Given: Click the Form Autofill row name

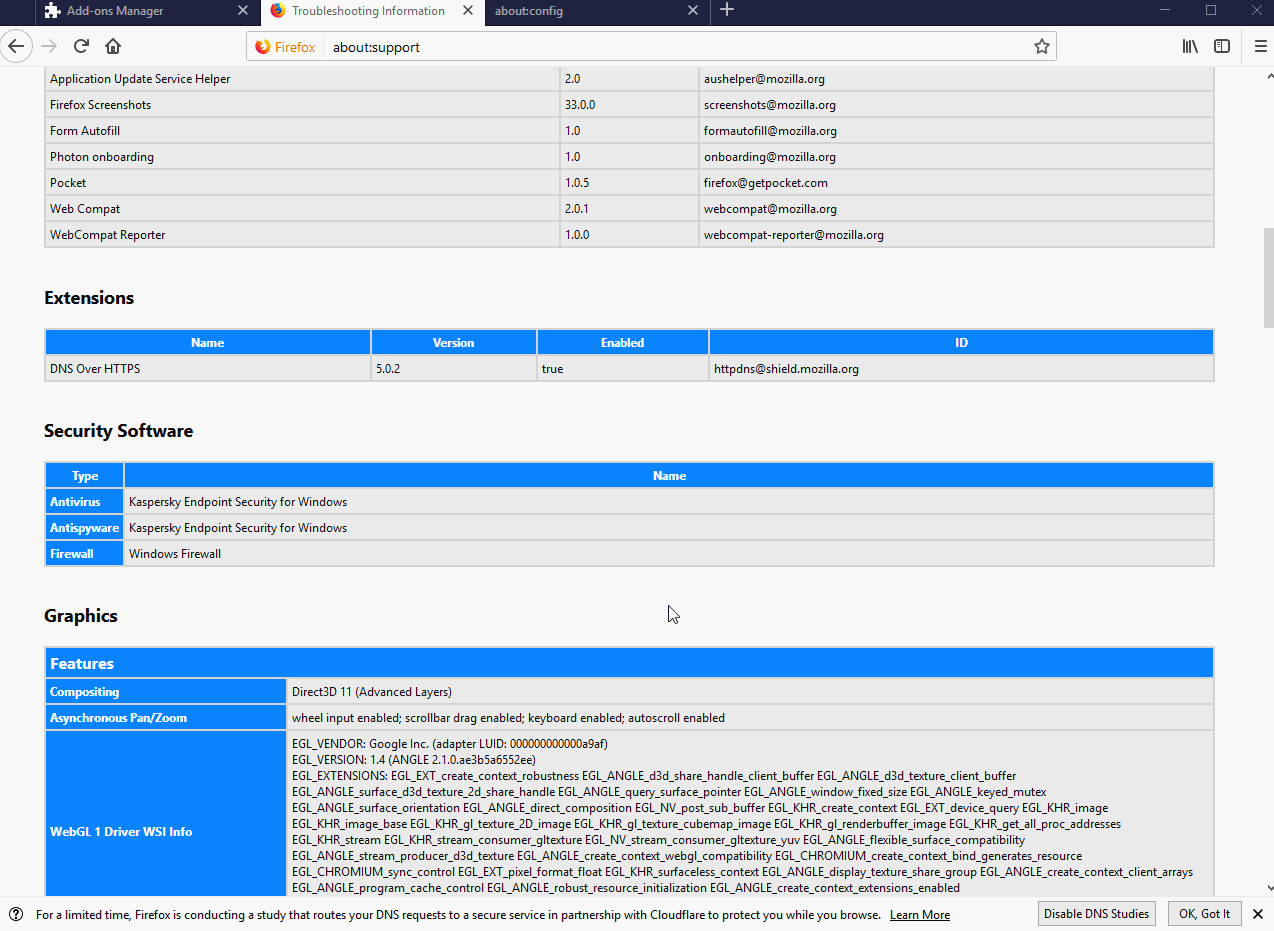Looking at the screenshot, I should [x=85, y=131].
